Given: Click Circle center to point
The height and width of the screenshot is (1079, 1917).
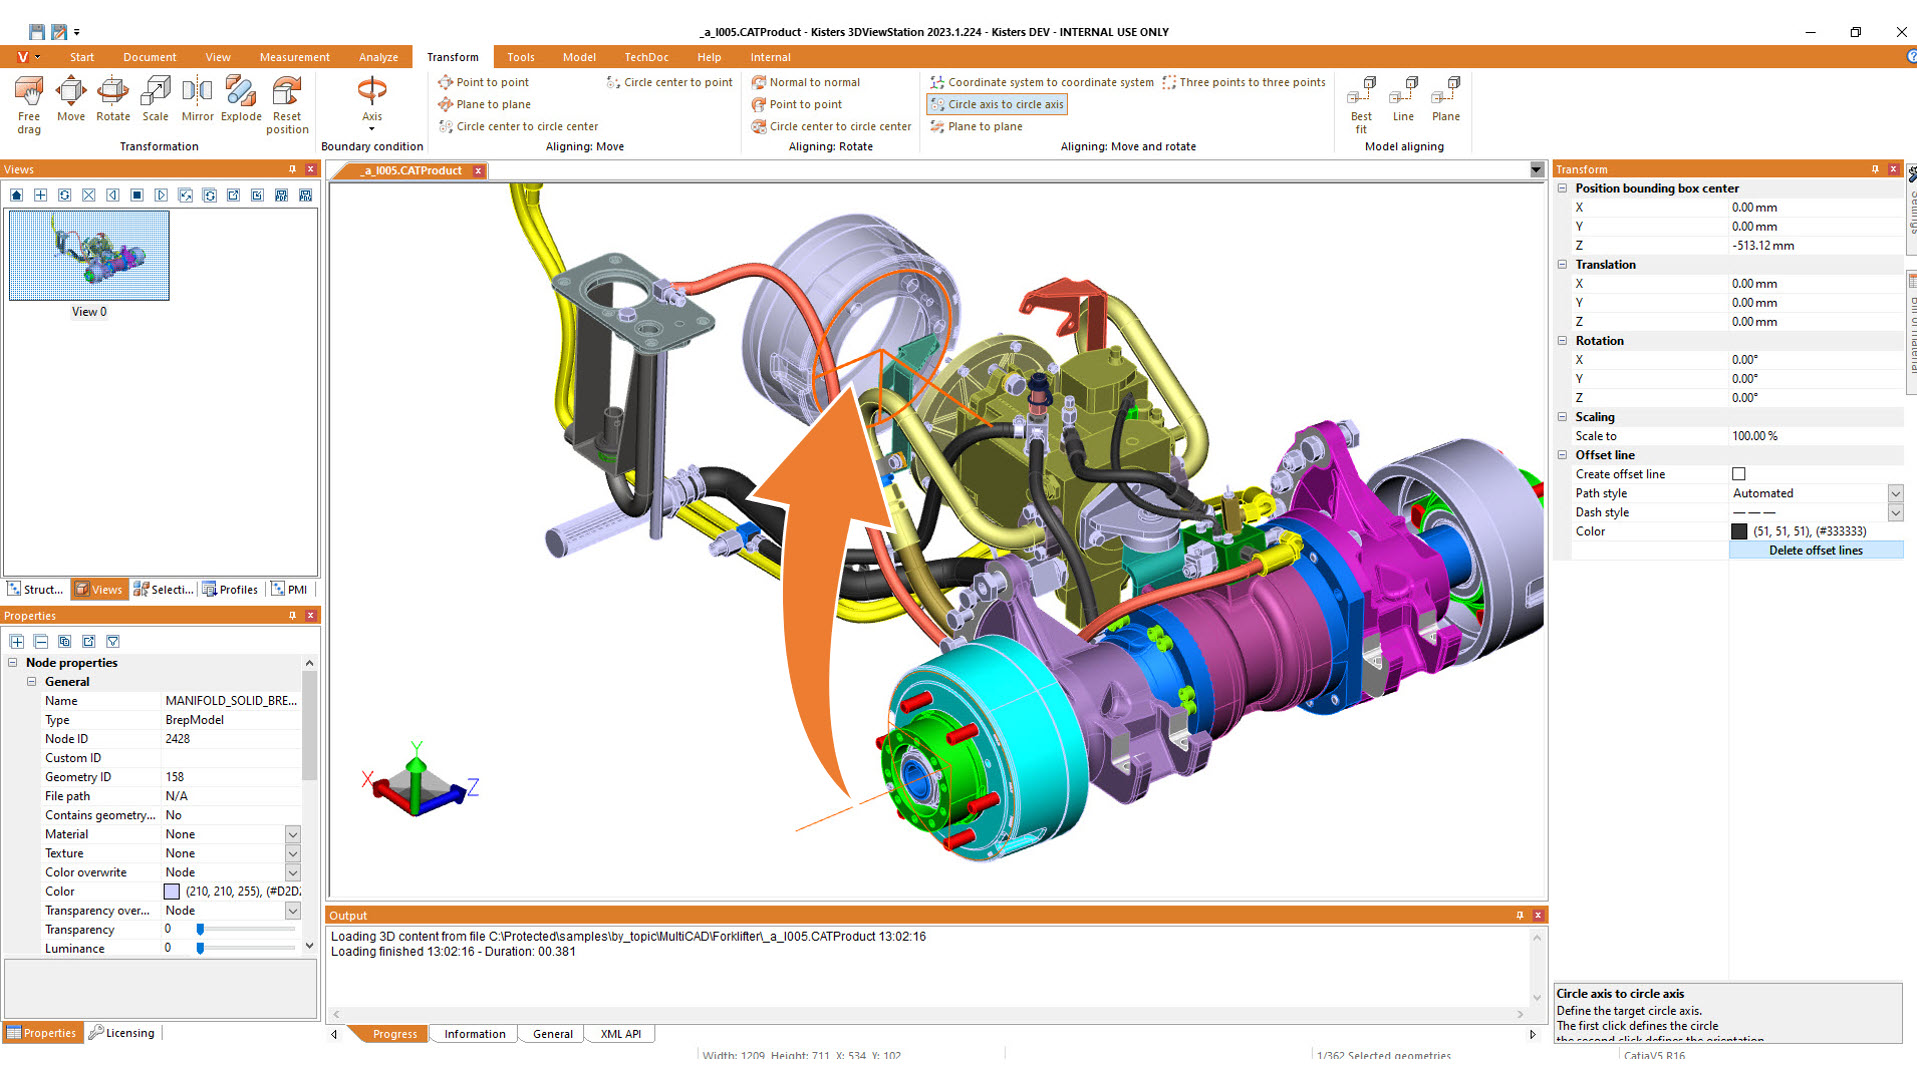Looking at the screenshot, I should tap(669, 82).
